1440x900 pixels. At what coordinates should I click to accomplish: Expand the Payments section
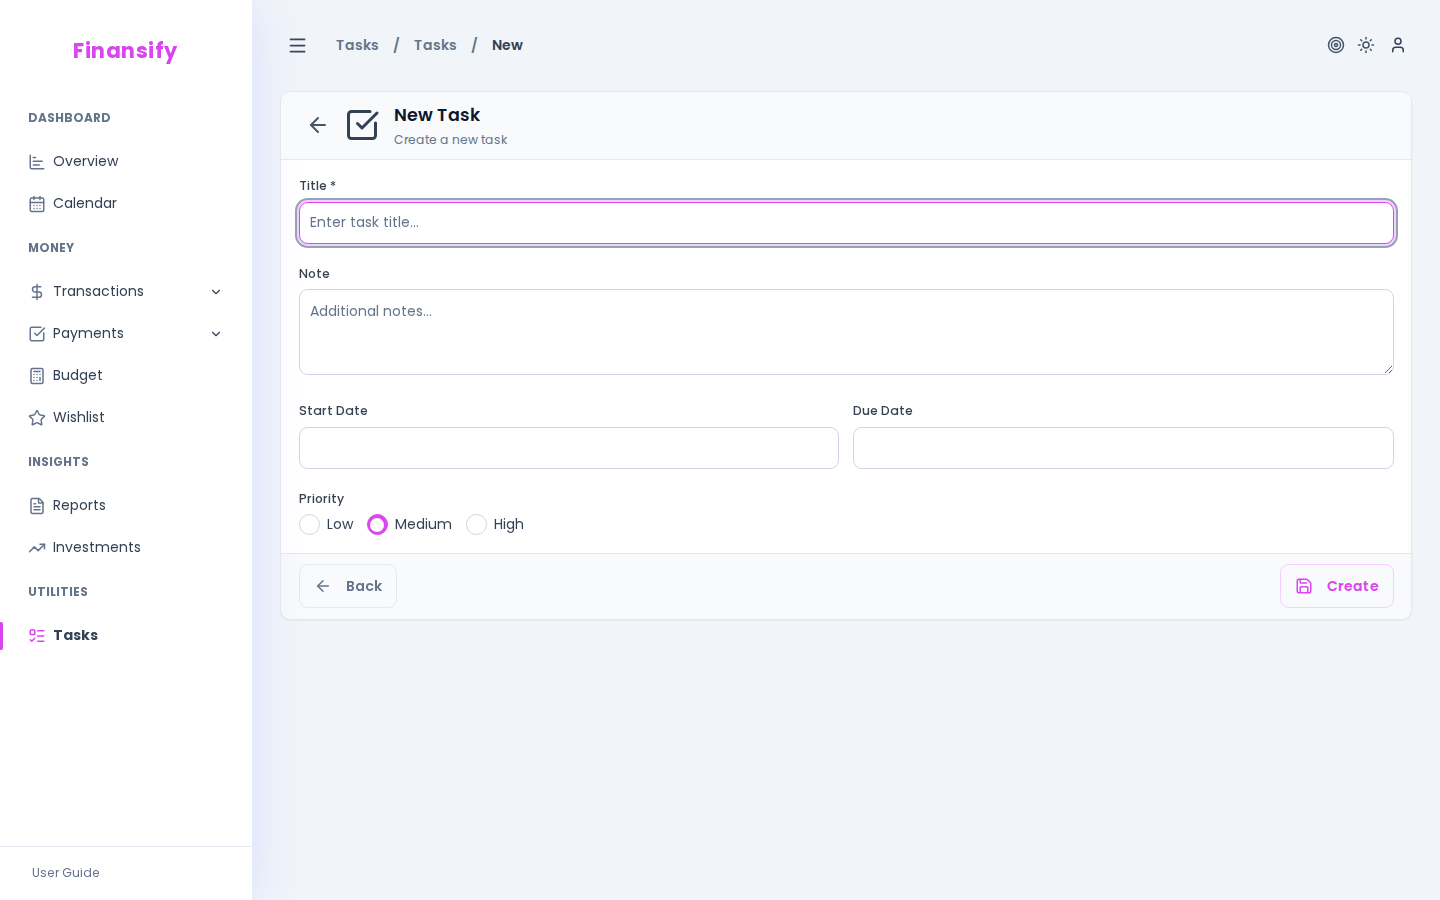tap(217, 333)
